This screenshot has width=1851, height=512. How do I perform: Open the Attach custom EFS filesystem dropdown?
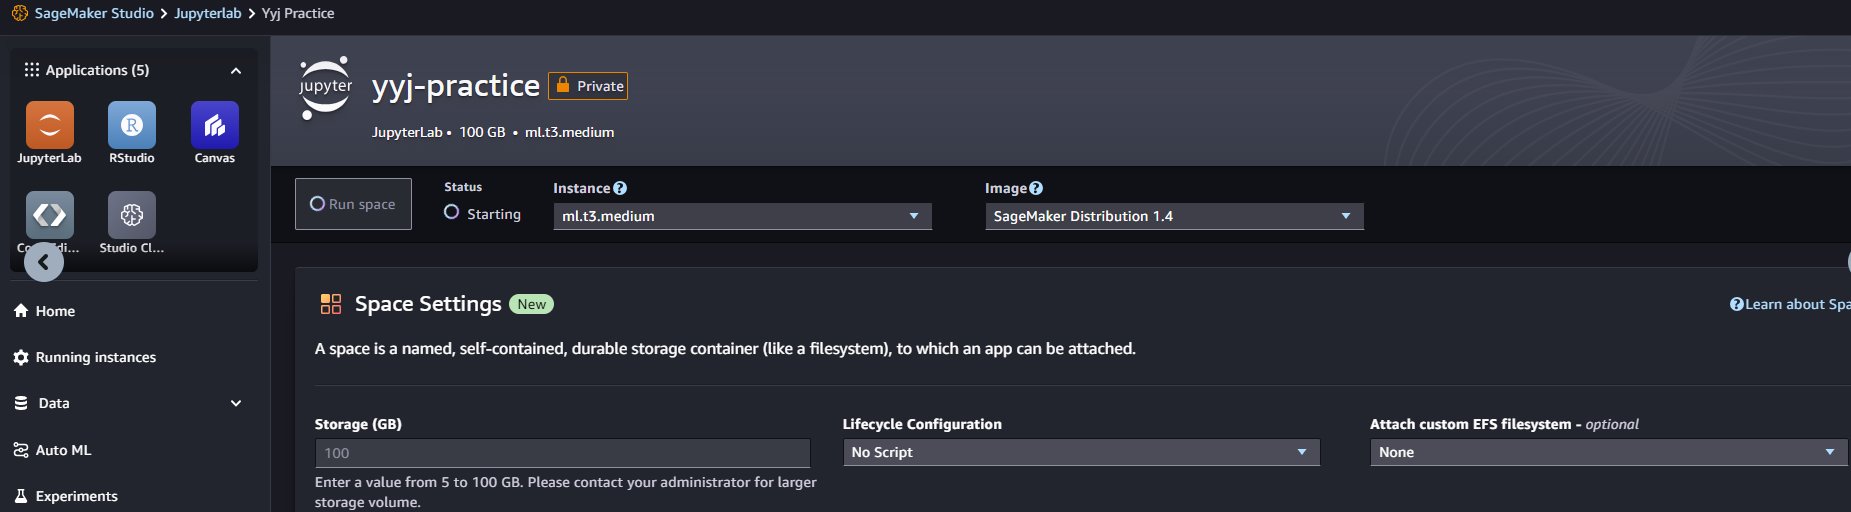[x=1609, y=452]
